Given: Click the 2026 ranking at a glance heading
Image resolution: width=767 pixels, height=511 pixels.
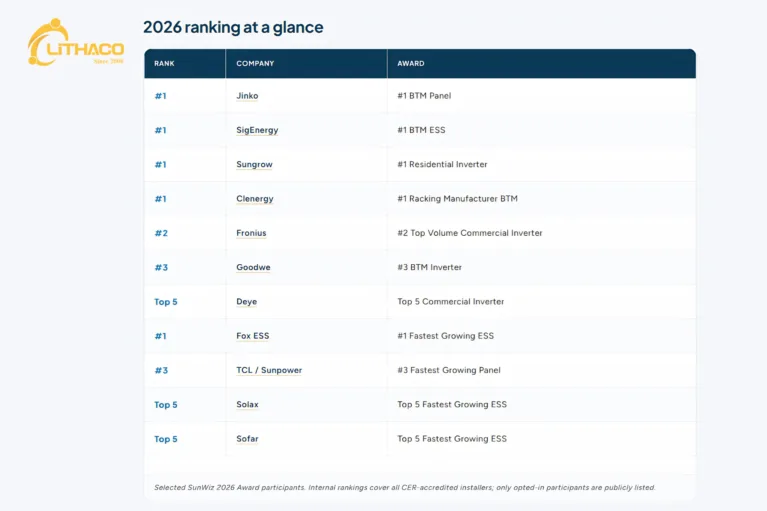Looking at the screenshot, I should coord(233,27).
